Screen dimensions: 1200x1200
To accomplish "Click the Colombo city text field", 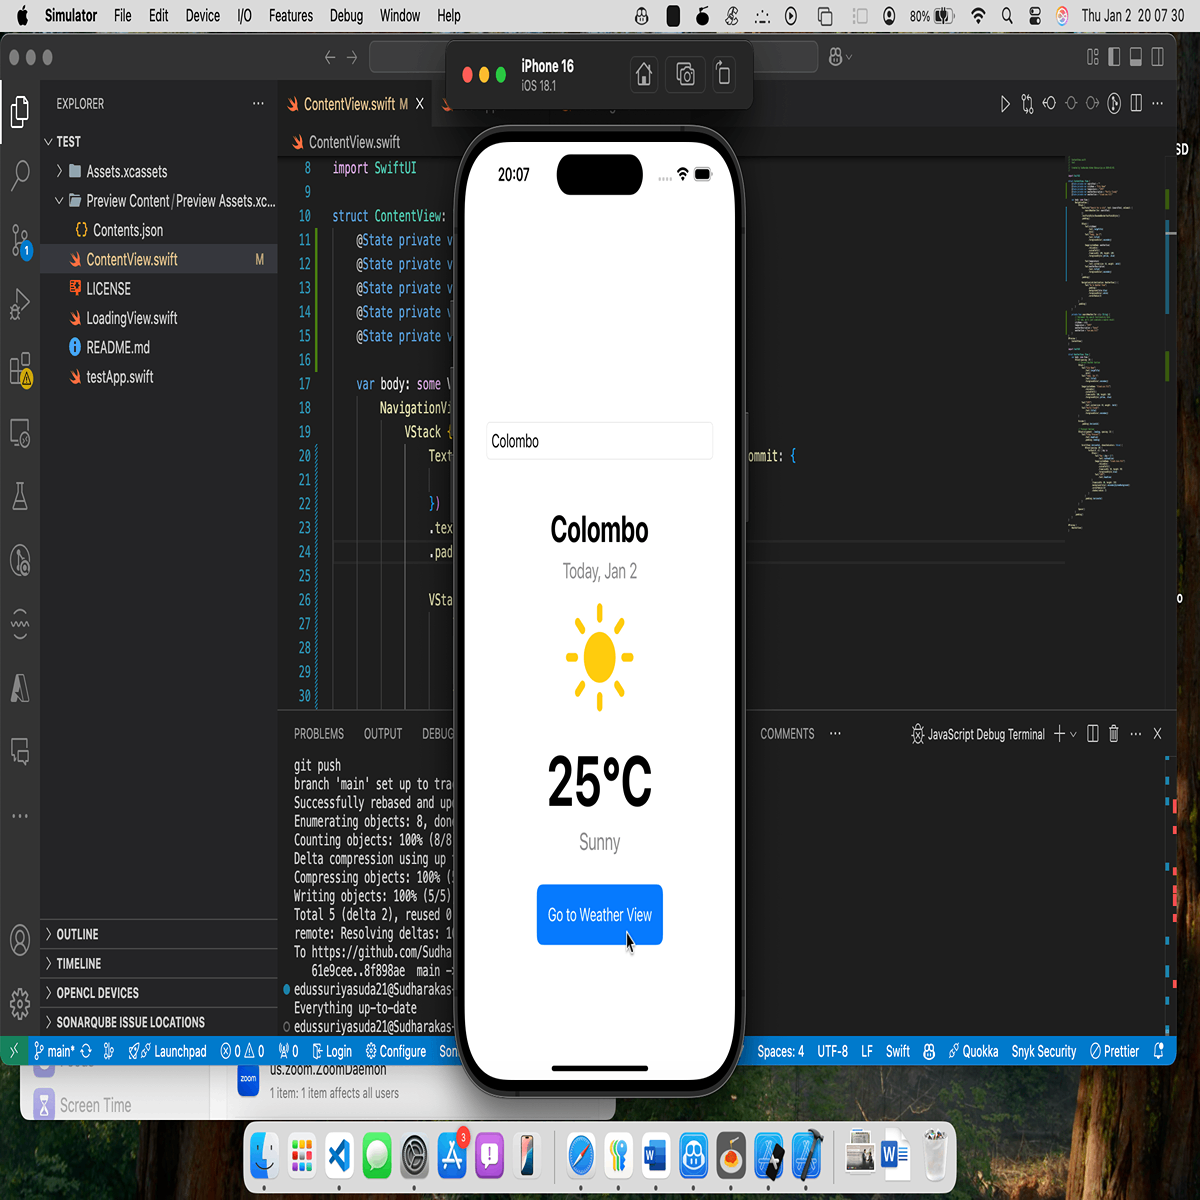I will (x=599, y=441).
